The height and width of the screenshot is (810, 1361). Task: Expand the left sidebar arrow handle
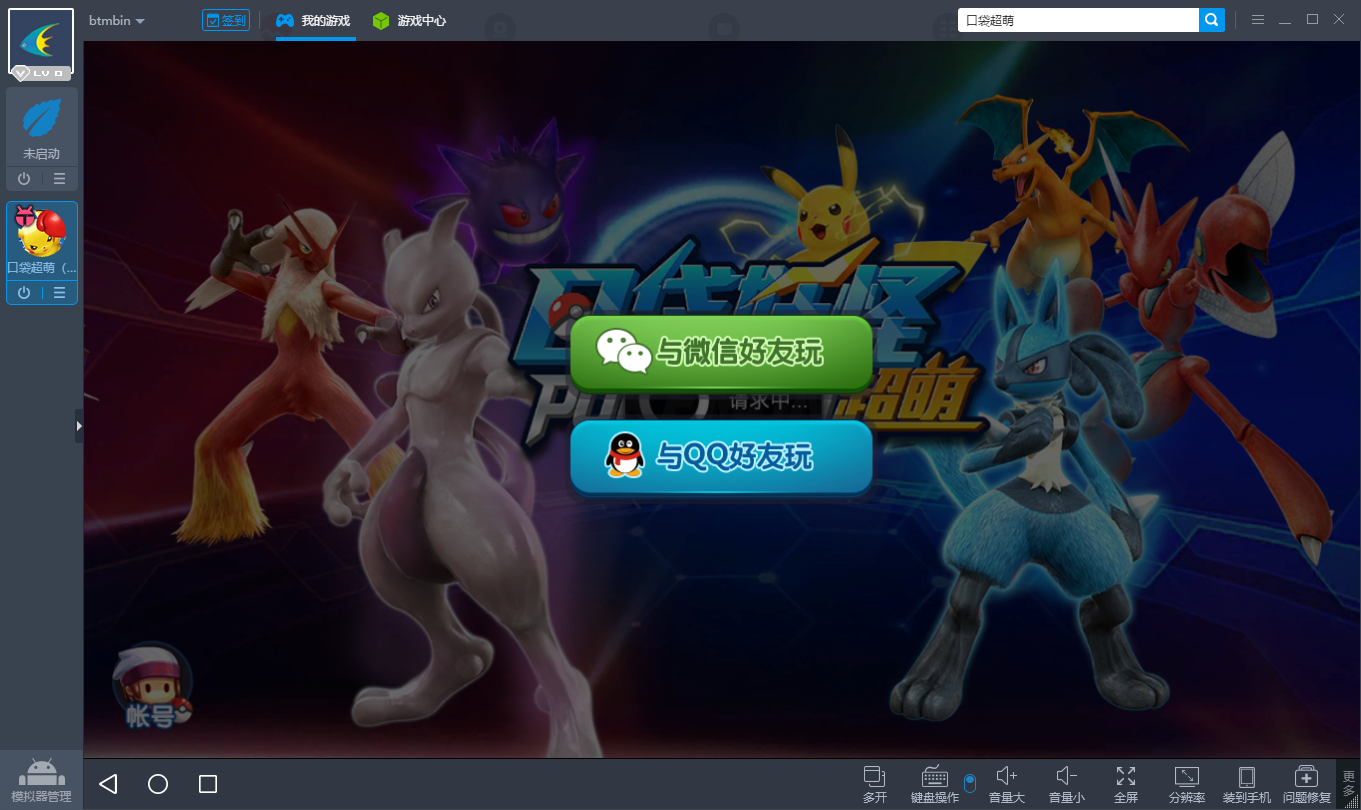(79, 425)
